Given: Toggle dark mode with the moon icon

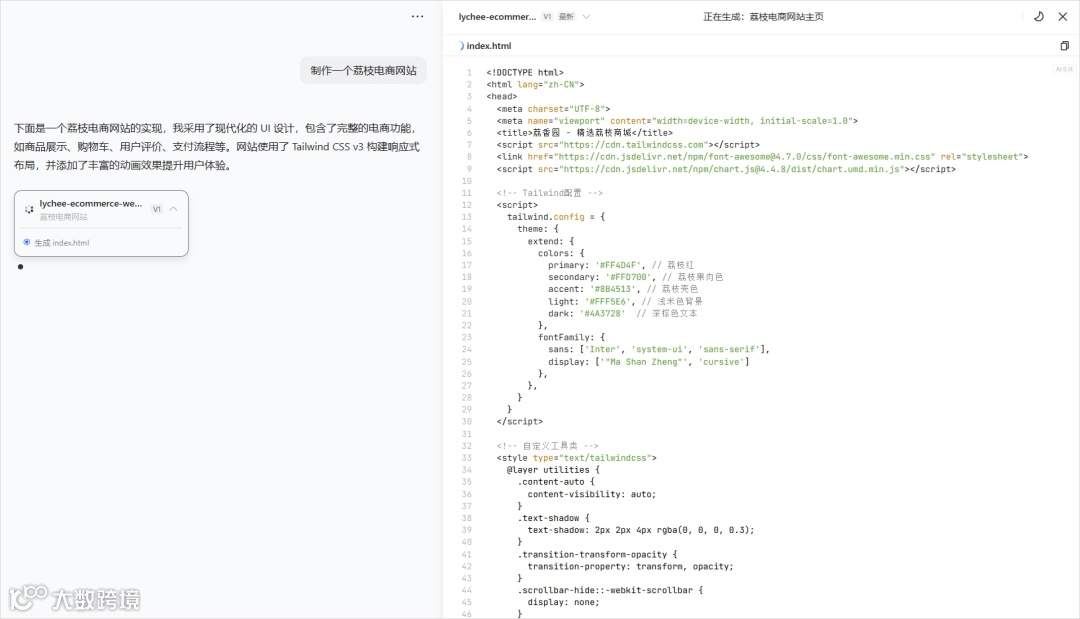Looking at the screenshot, I should pos(1039,17).
